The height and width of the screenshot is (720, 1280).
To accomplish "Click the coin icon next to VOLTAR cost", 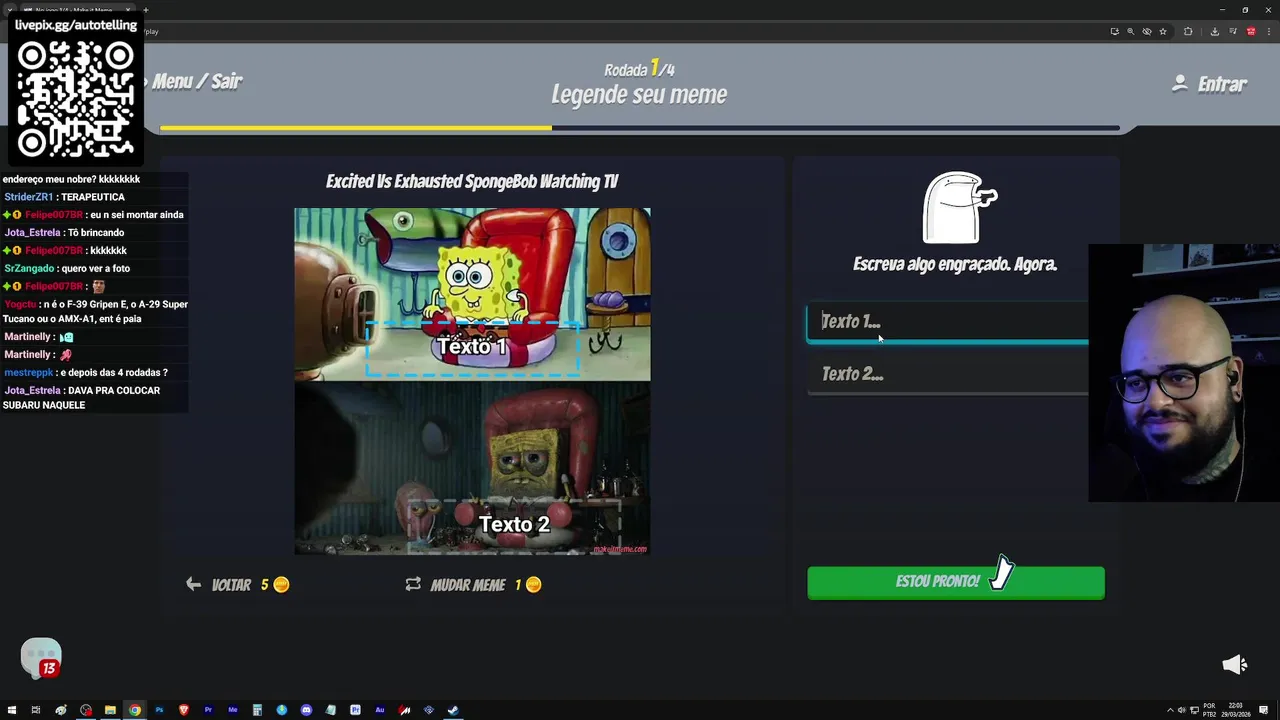I will pos(281,585).
